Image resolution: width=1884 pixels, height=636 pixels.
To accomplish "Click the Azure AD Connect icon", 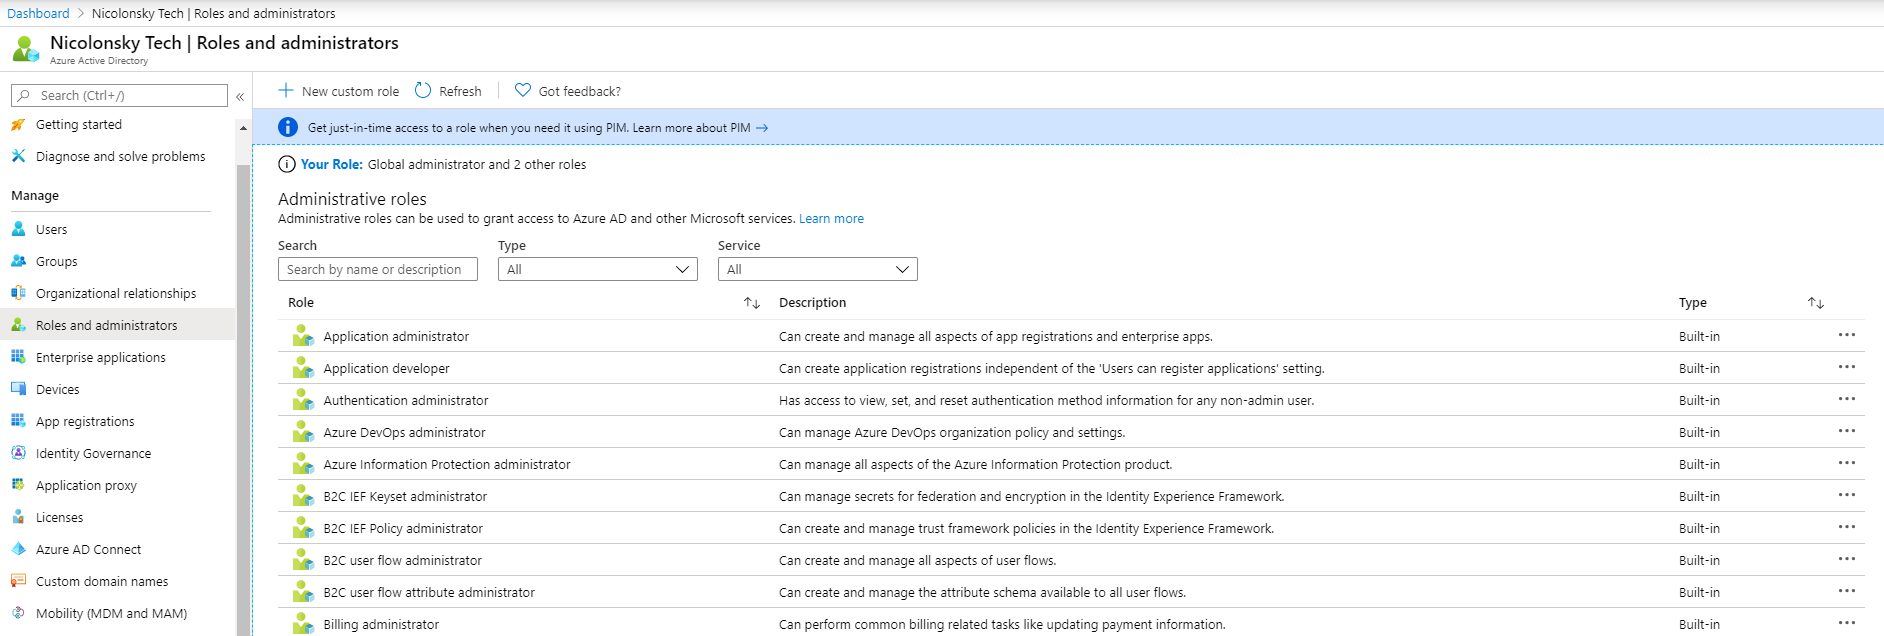I will tap(18, 549).
